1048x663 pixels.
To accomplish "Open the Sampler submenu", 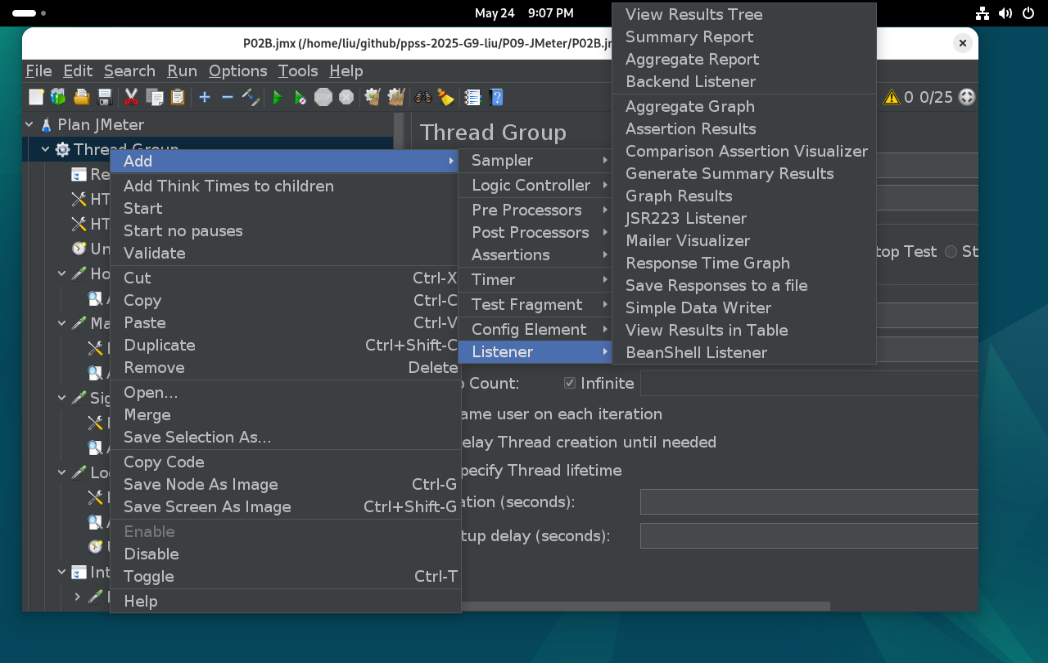I will 535,160.
